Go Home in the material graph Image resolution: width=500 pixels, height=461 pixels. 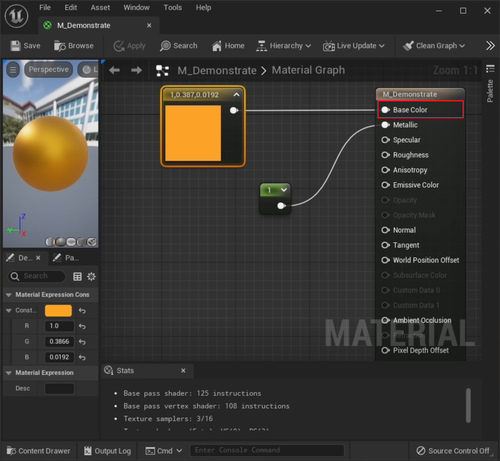point(228,46)
